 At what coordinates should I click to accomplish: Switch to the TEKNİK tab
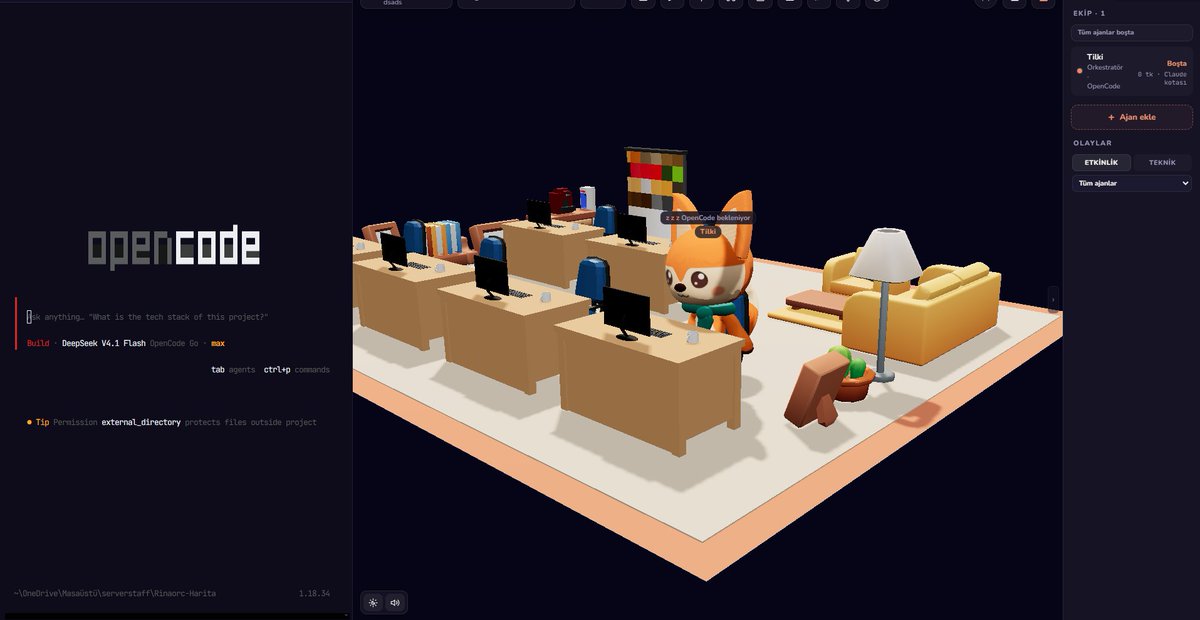[1162, 162]
